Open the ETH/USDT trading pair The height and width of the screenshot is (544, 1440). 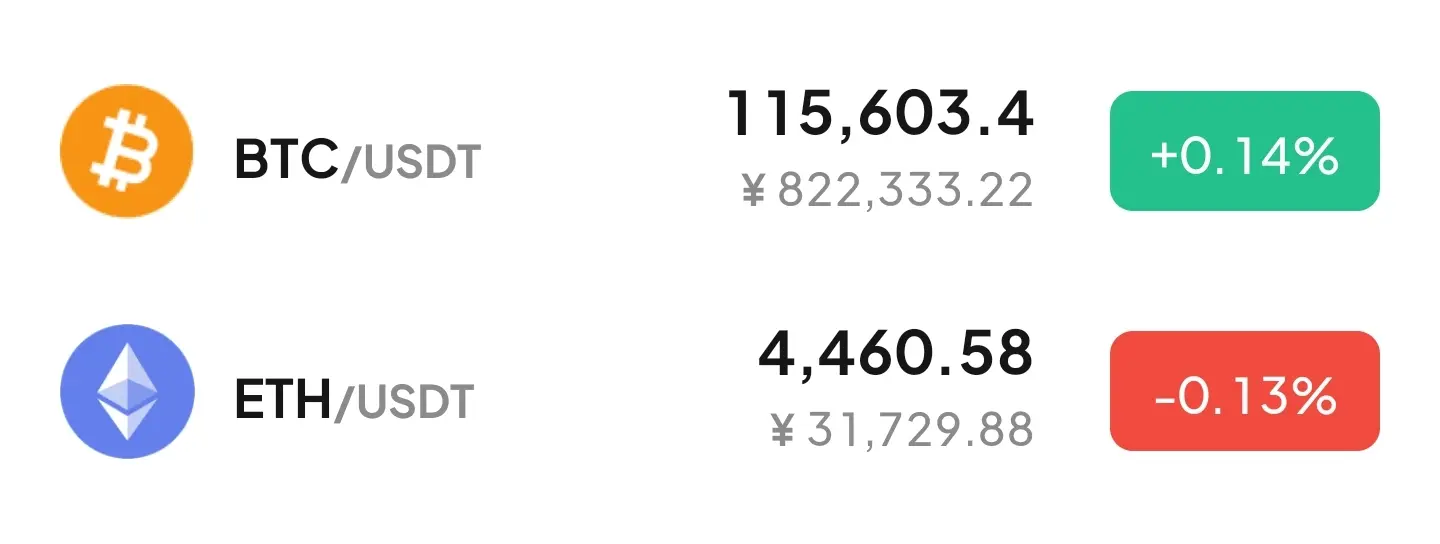click(354, 400)
